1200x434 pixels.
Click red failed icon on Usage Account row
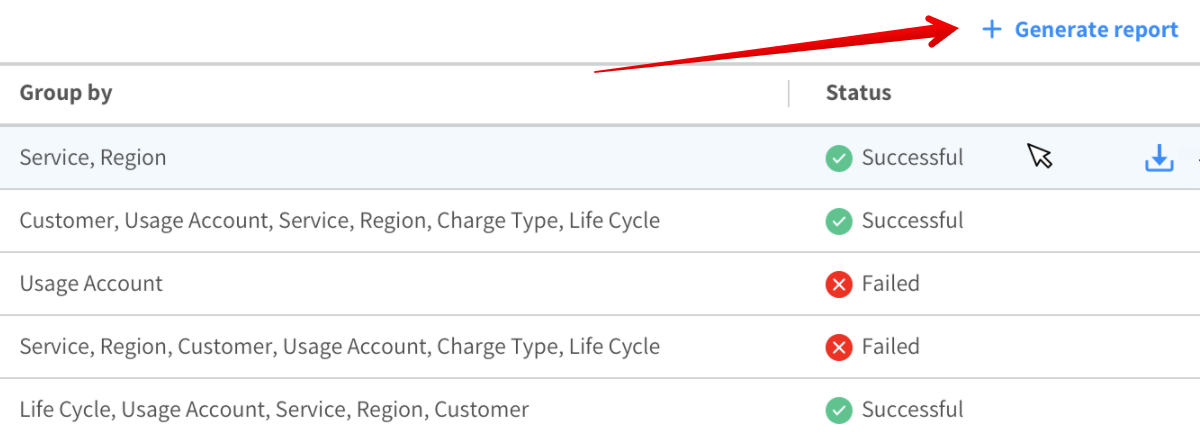click(839, 284)
